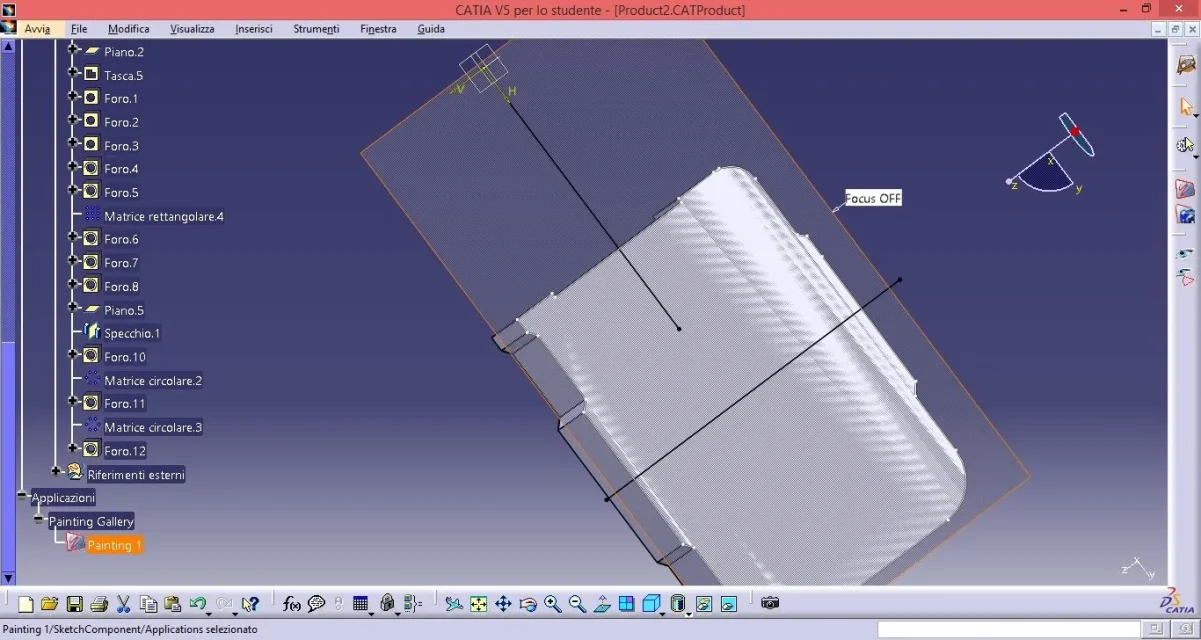The image size is (1201, 640).
Task: Open the Capture camera tool
Action: (x=769, y=603)
